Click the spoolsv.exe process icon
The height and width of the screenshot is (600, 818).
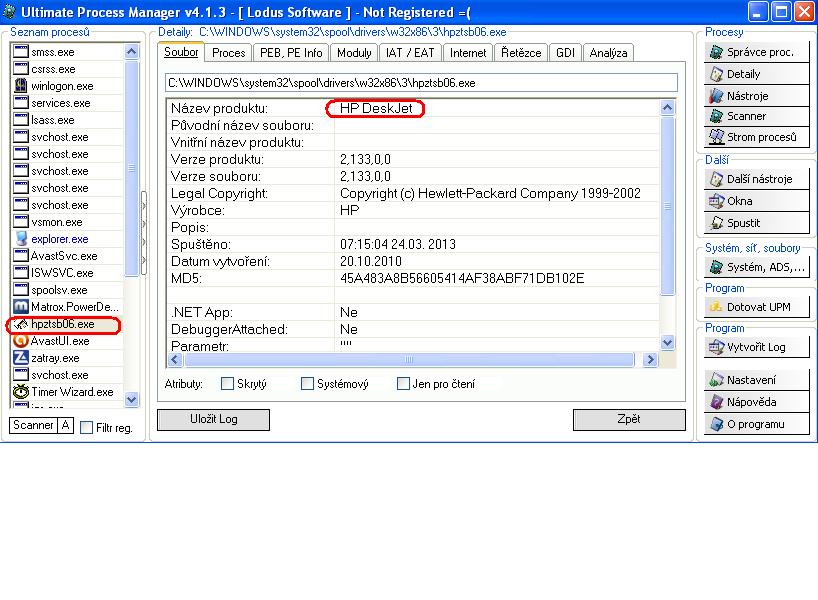click(21, 290)
